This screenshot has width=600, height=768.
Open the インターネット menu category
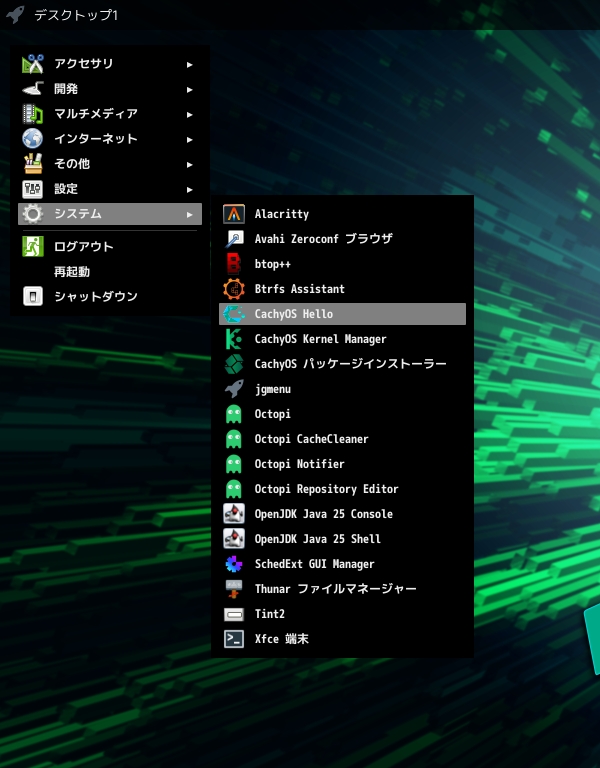click(x=110, y=139)
